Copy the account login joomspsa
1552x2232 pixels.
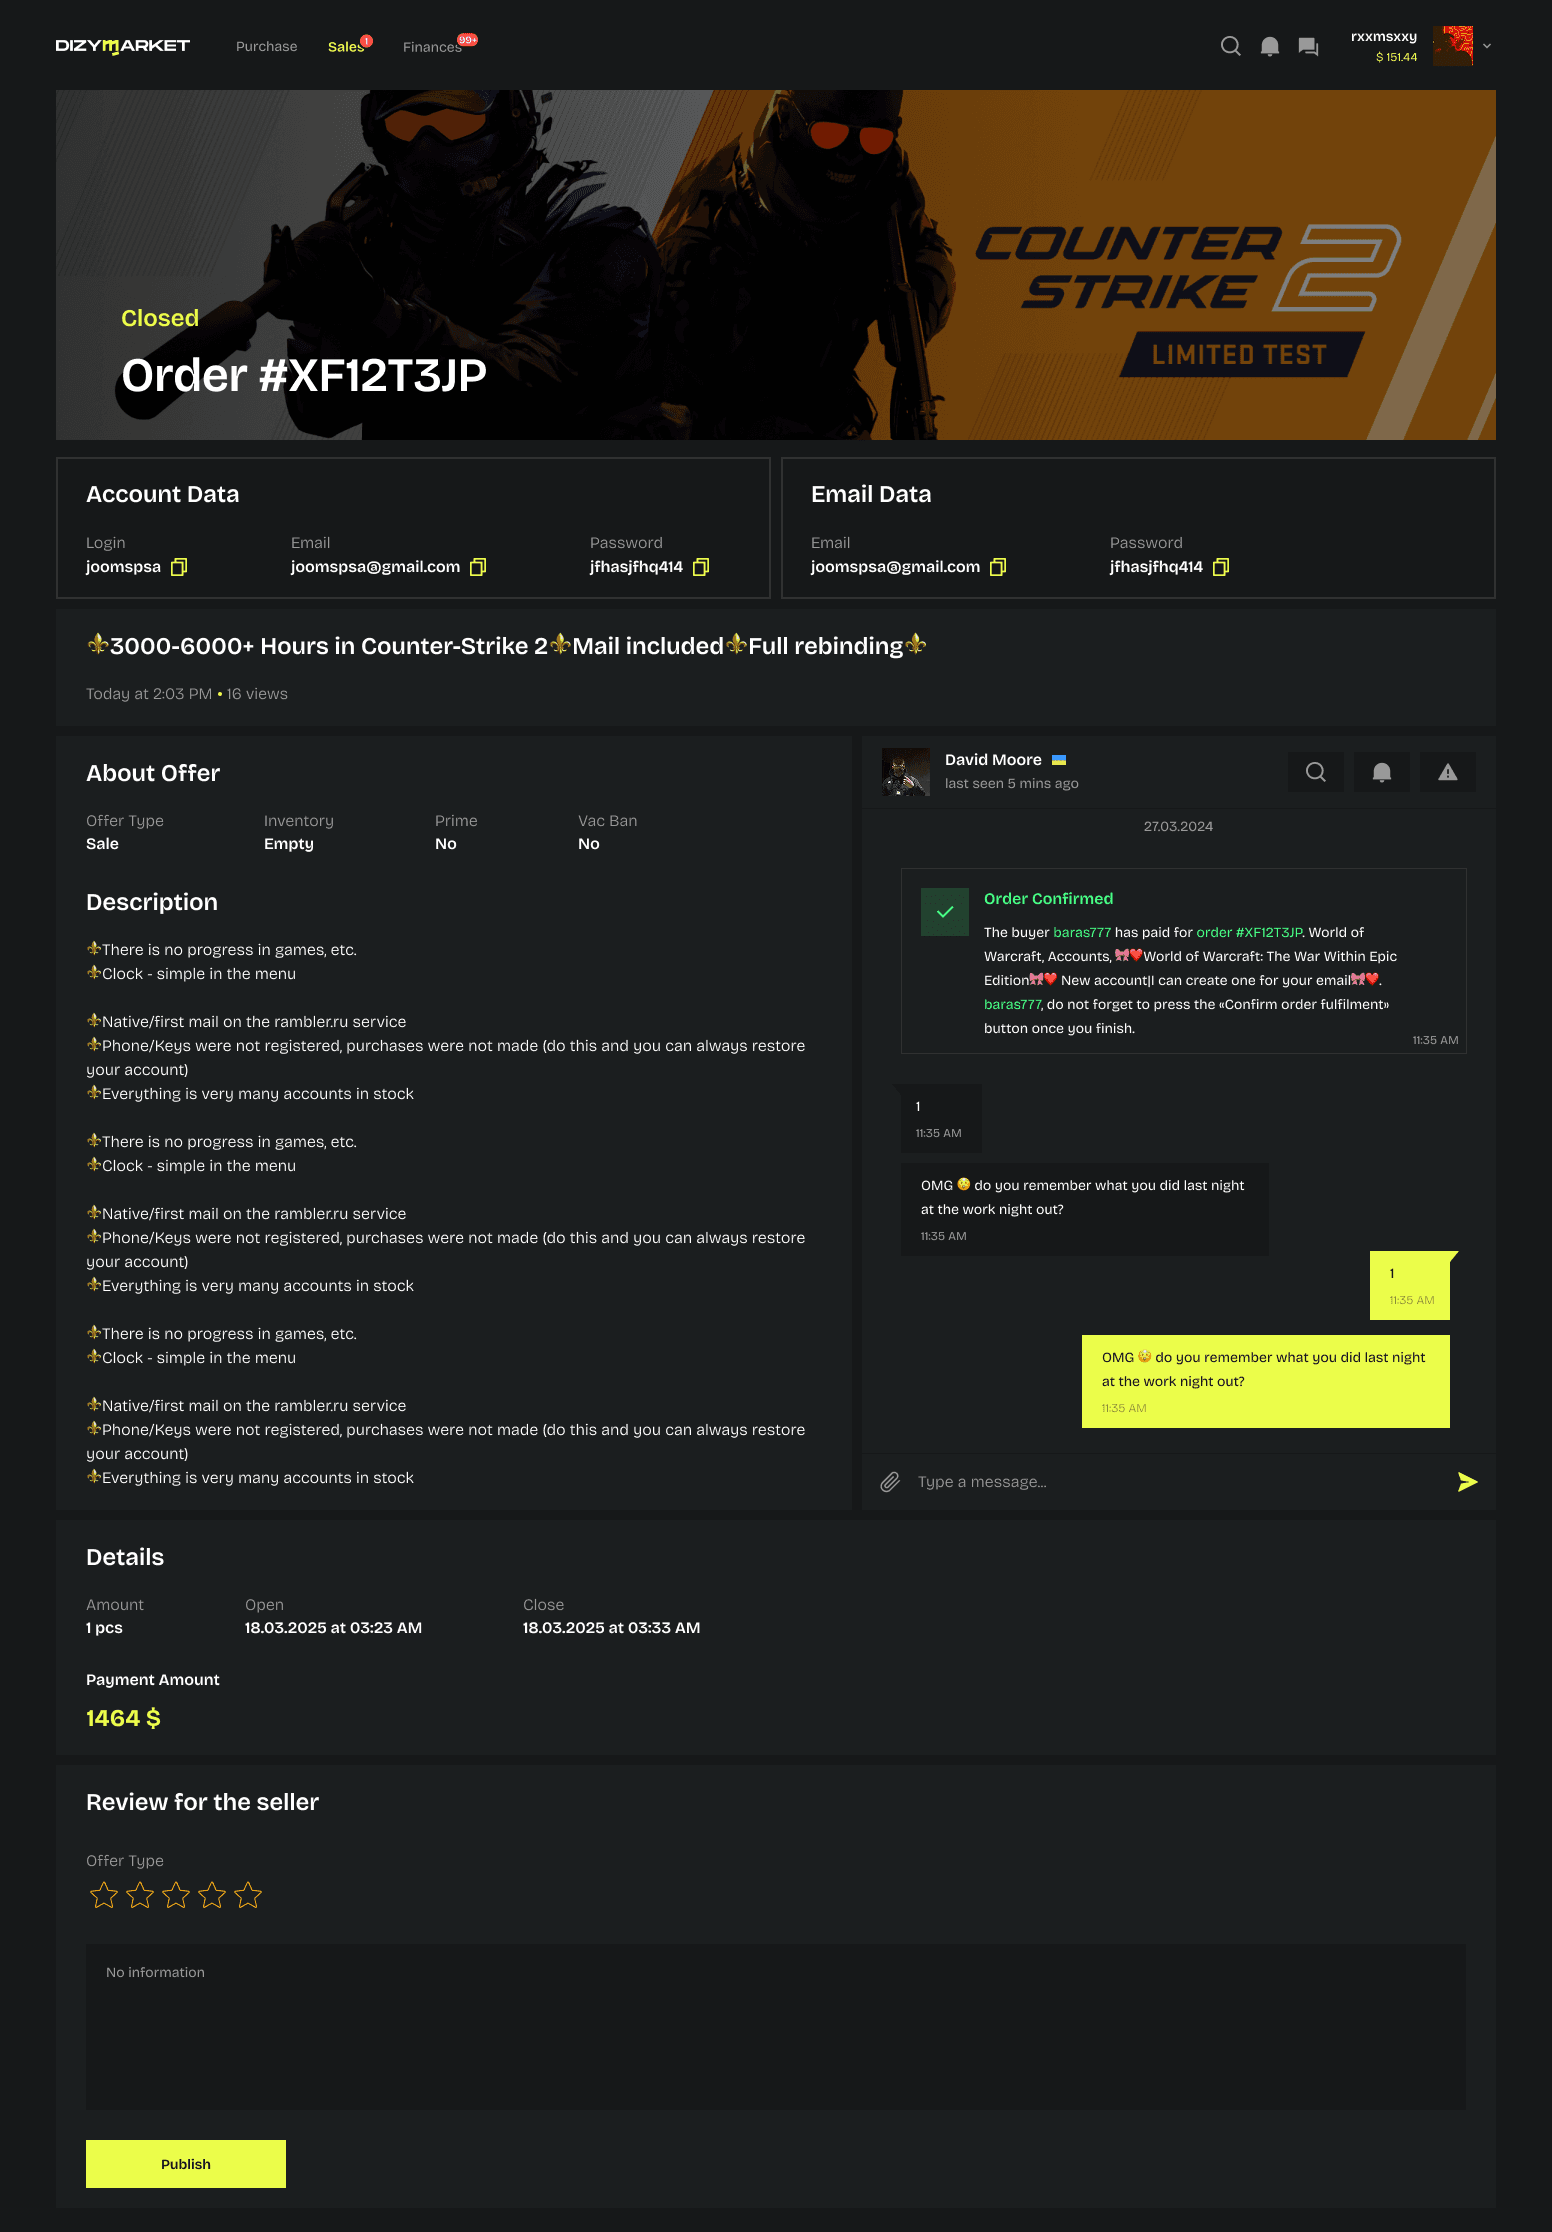click(x=179, y=567)
